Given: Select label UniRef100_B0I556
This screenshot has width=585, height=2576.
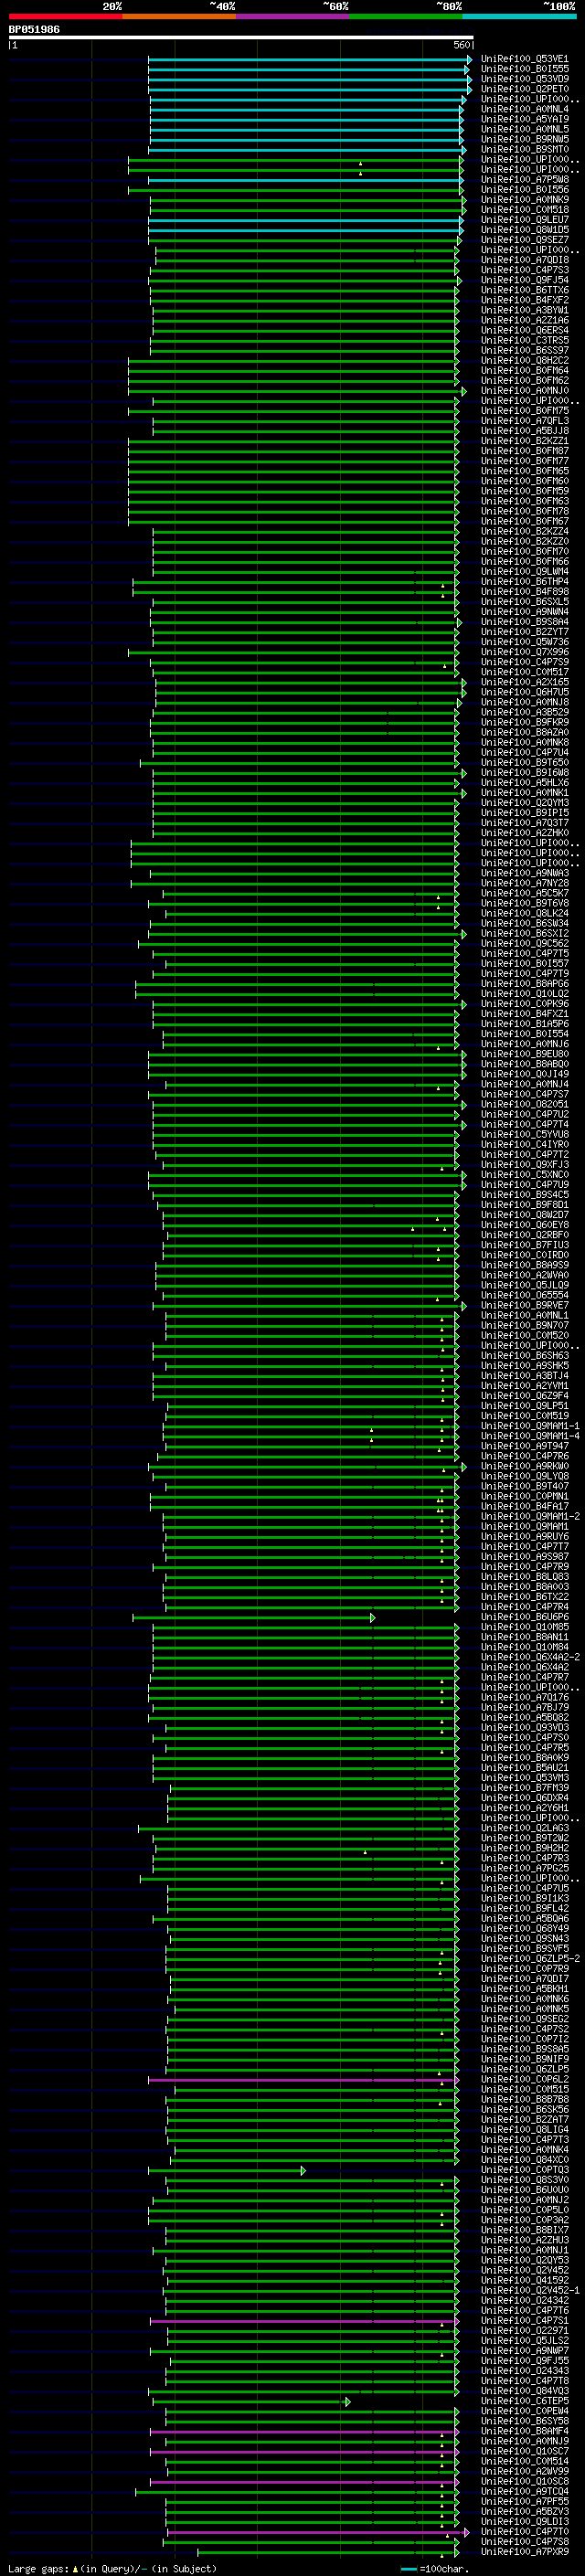Looking at the screenshot, I should point(524,190).
